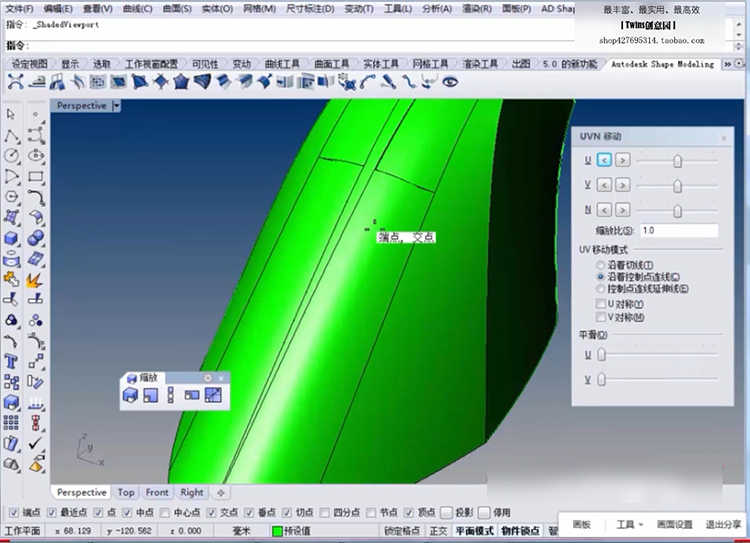This screenshot has height=543, width=750.
Task: Select the Box solid tool in left toolbar
Action: pos(11,238)
